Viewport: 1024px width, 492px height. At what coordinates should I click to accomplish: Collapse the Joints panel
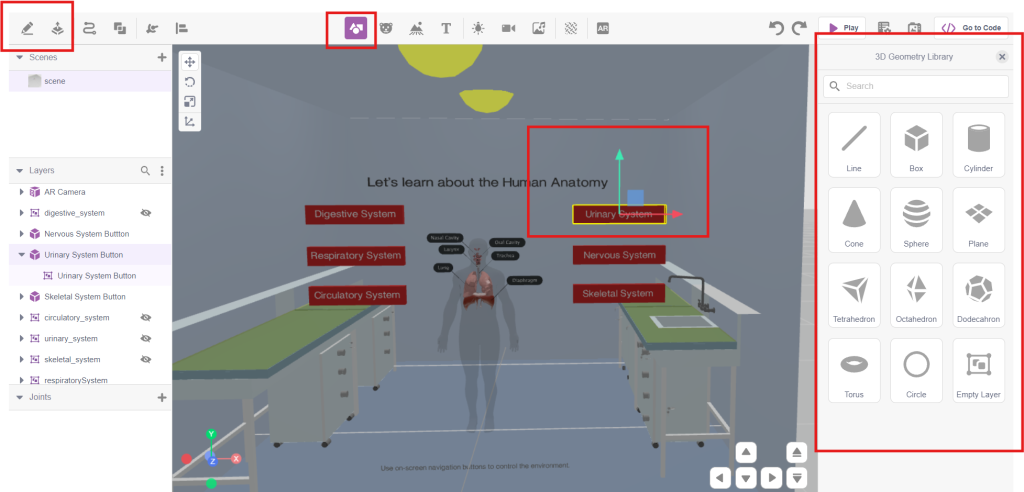(19, 397)
